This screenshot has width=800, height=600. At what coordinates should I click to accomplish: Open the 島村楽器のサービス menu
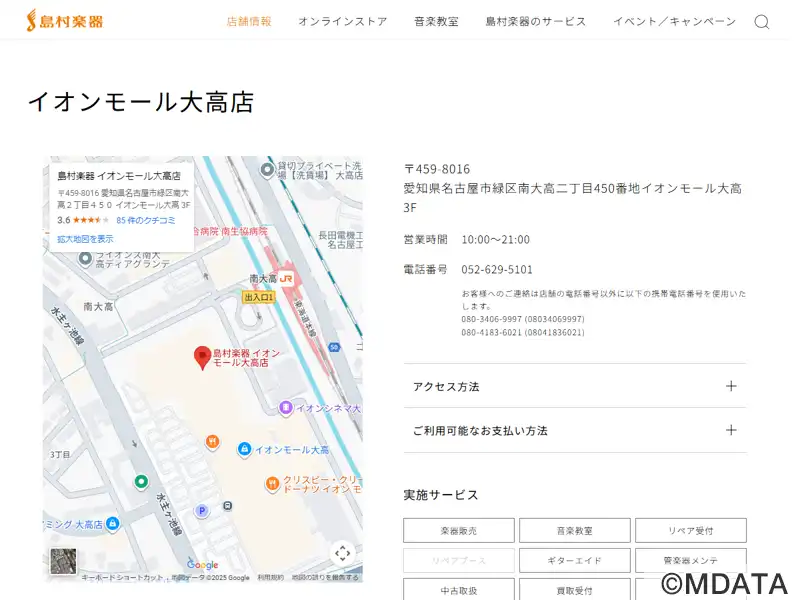point(536,21)
